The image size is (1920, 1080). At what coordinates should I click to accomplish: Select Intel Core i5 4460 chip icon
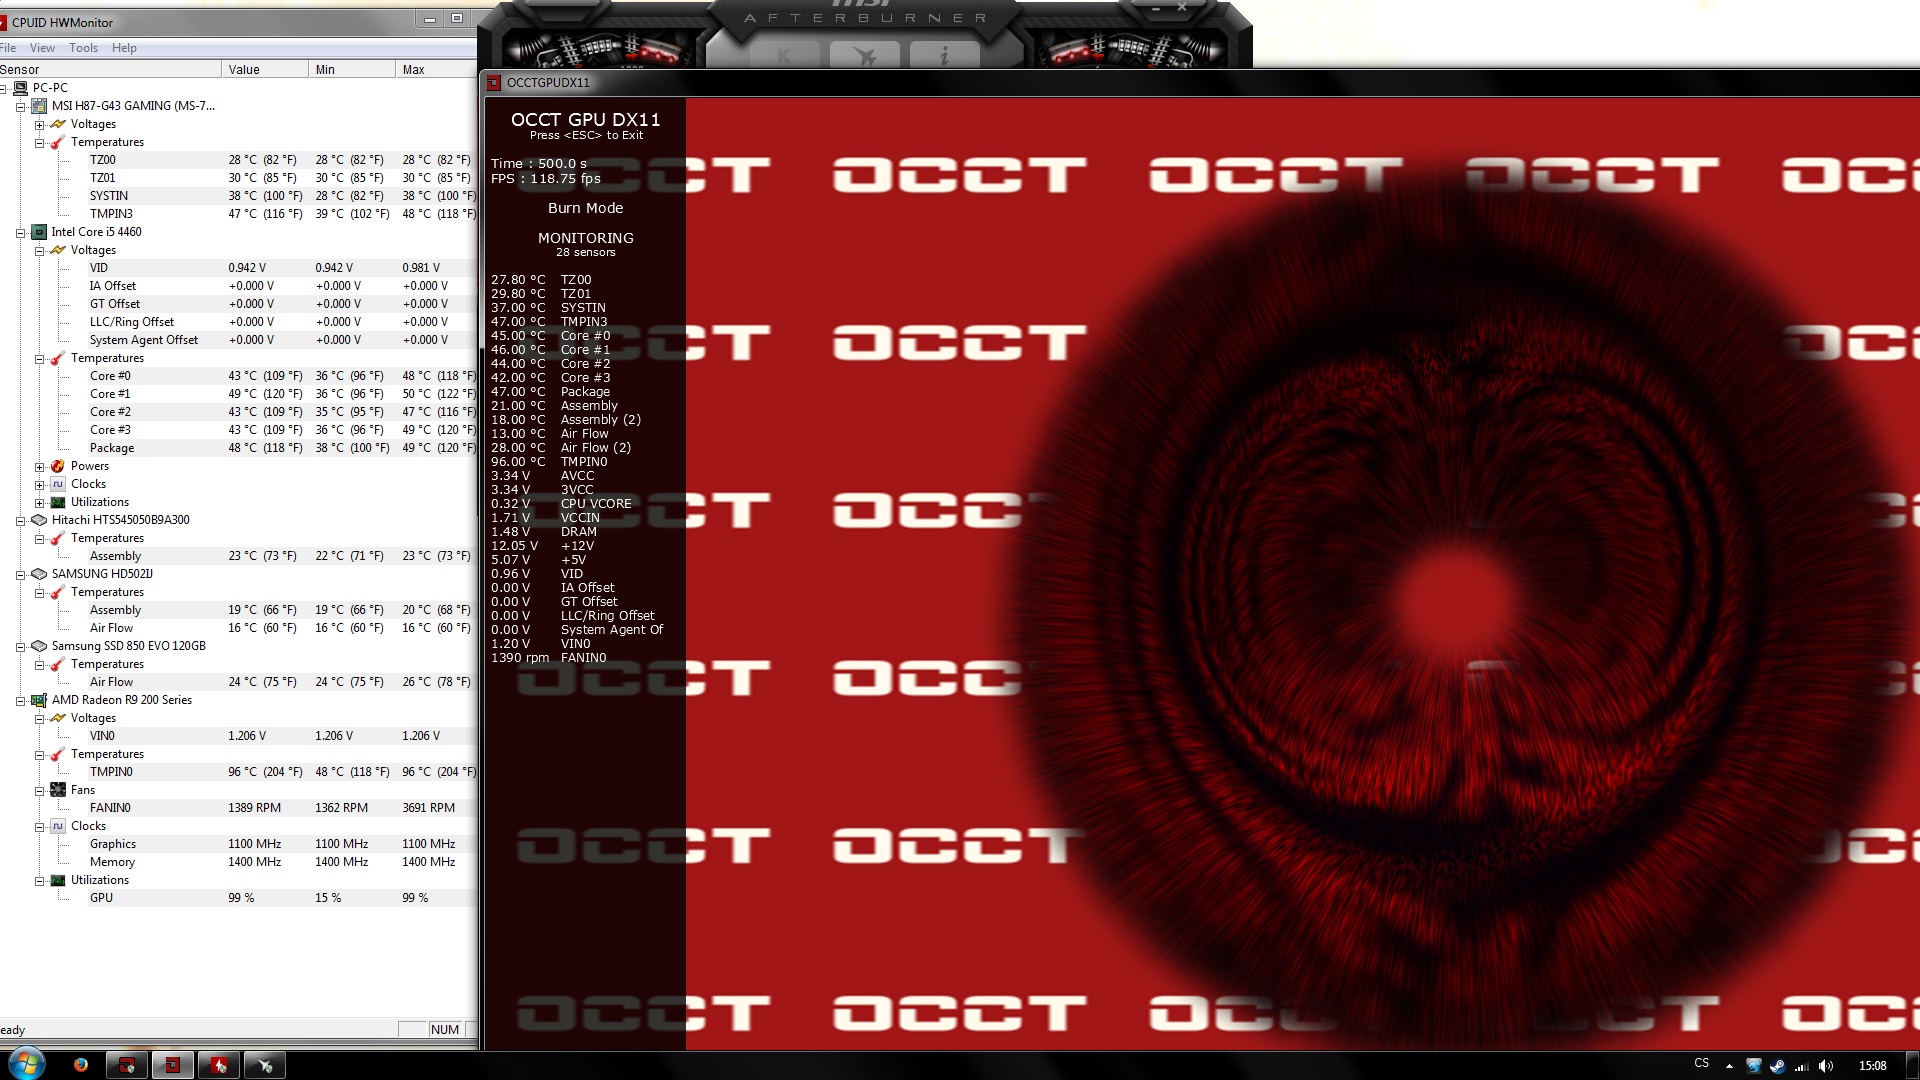39,232
